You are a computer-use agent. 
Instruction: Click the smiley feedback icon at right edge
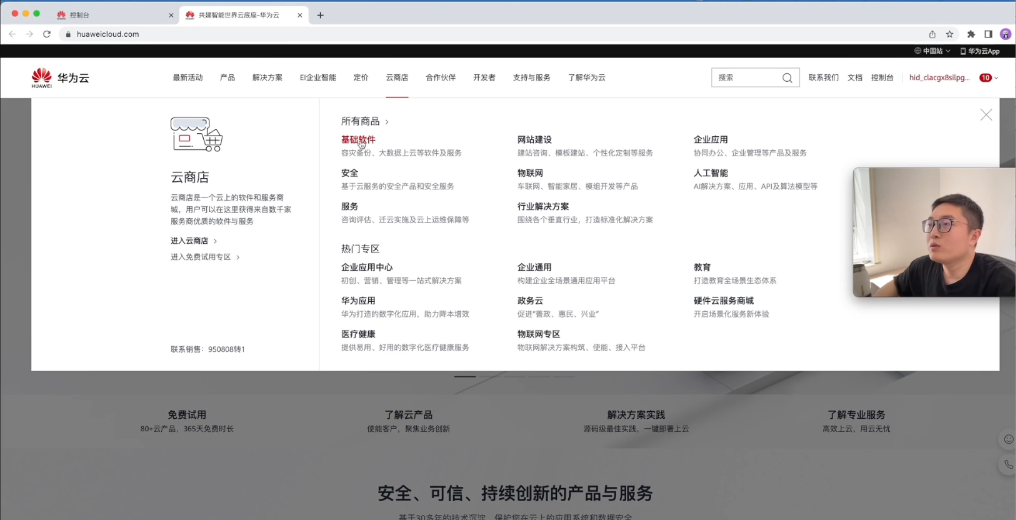(x=1008, y=439)
